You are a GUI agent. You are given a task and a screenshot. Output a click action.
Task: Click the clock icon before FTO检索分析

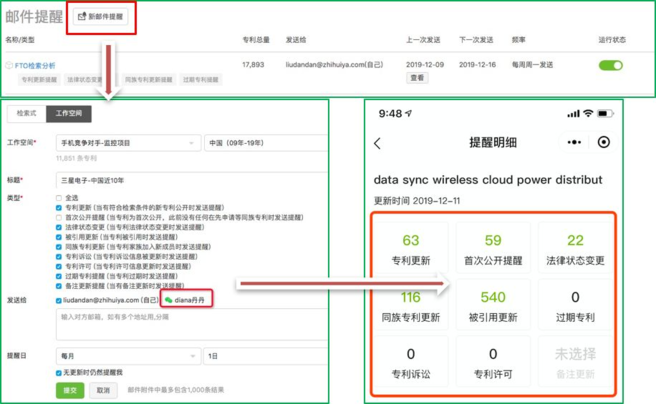point(9,65)
